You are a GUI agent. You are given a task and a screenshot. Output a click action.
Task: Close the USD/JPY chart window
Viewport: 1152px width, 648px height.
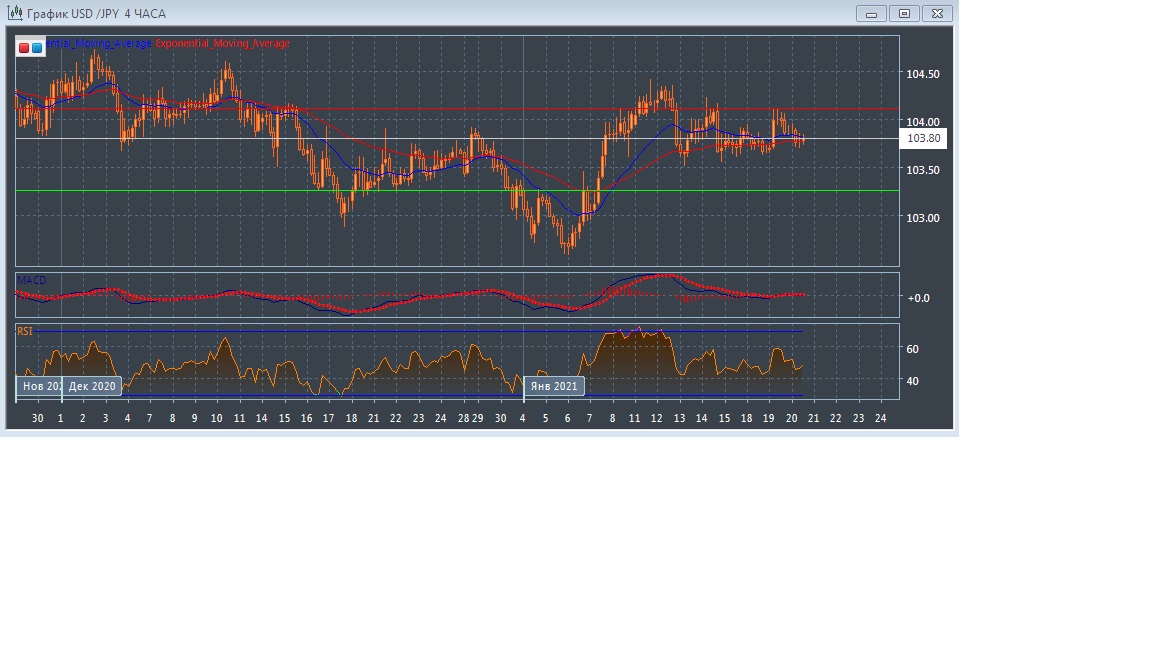coord(937,13)
